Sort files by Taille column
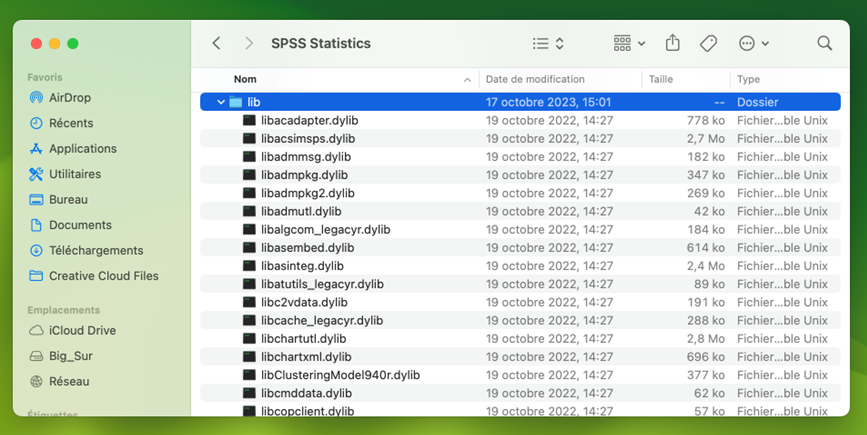This screenshot has width=867, height=435. [661, 79]
